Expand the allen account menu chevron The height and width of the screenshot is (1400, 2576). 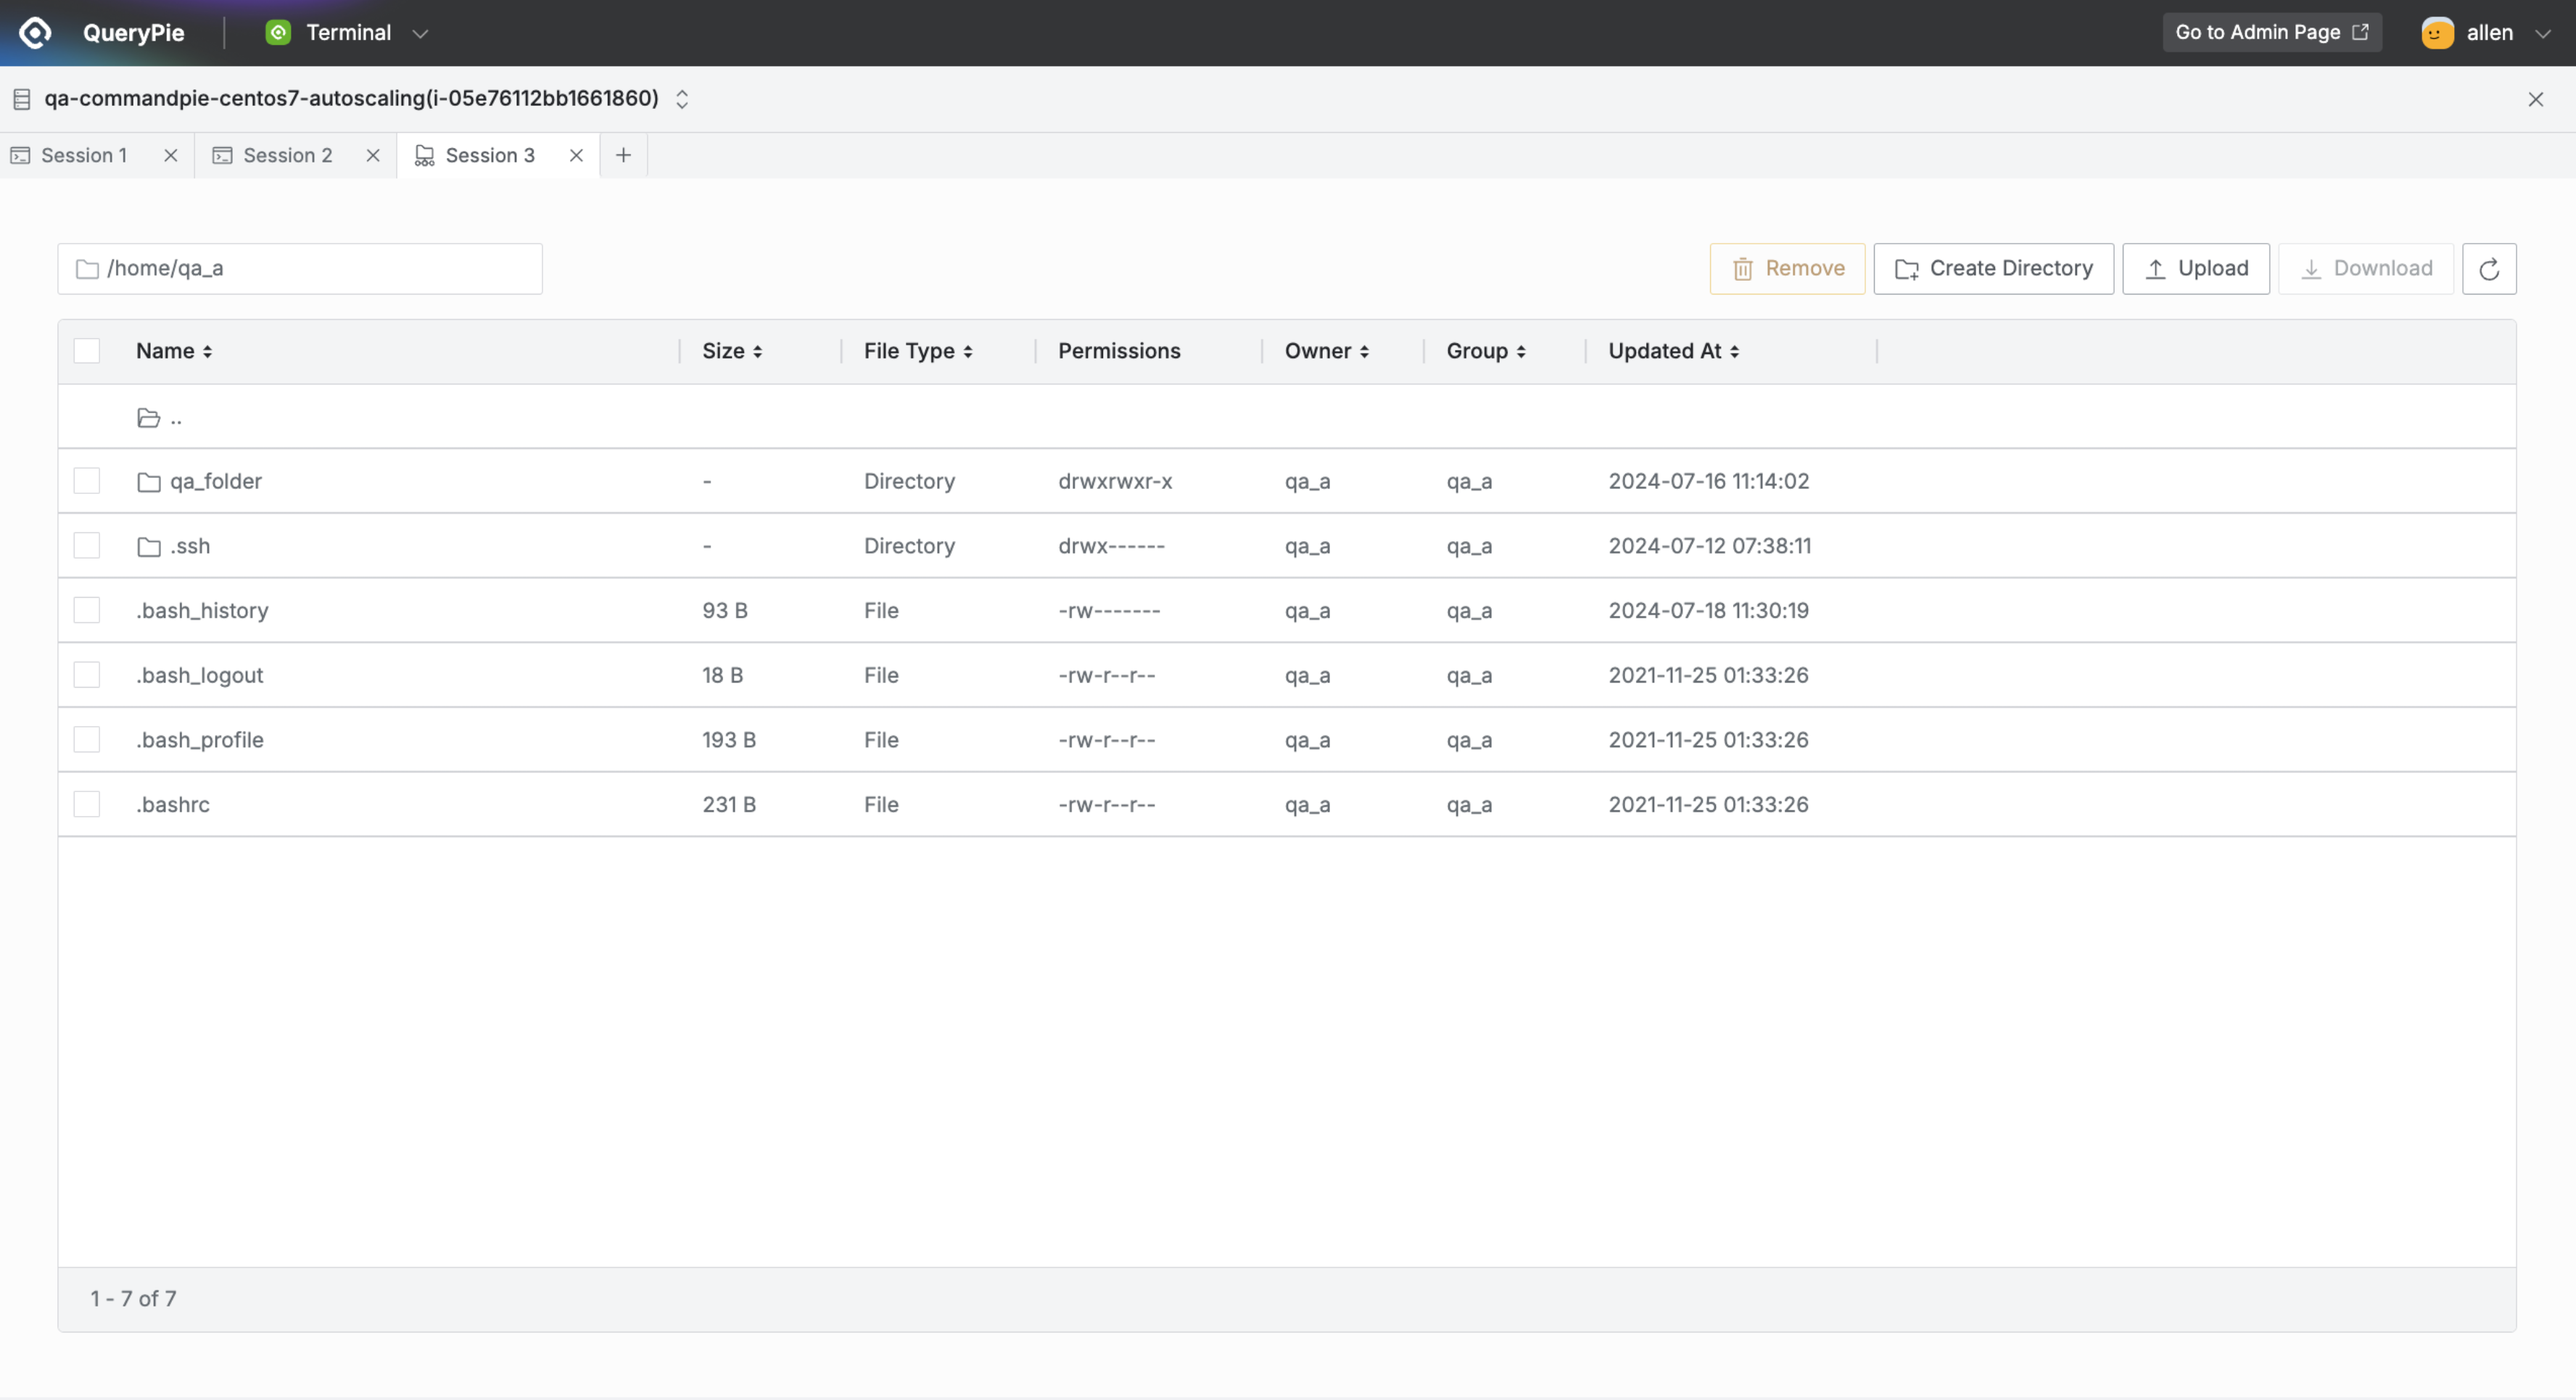[x=2542, y=33]
